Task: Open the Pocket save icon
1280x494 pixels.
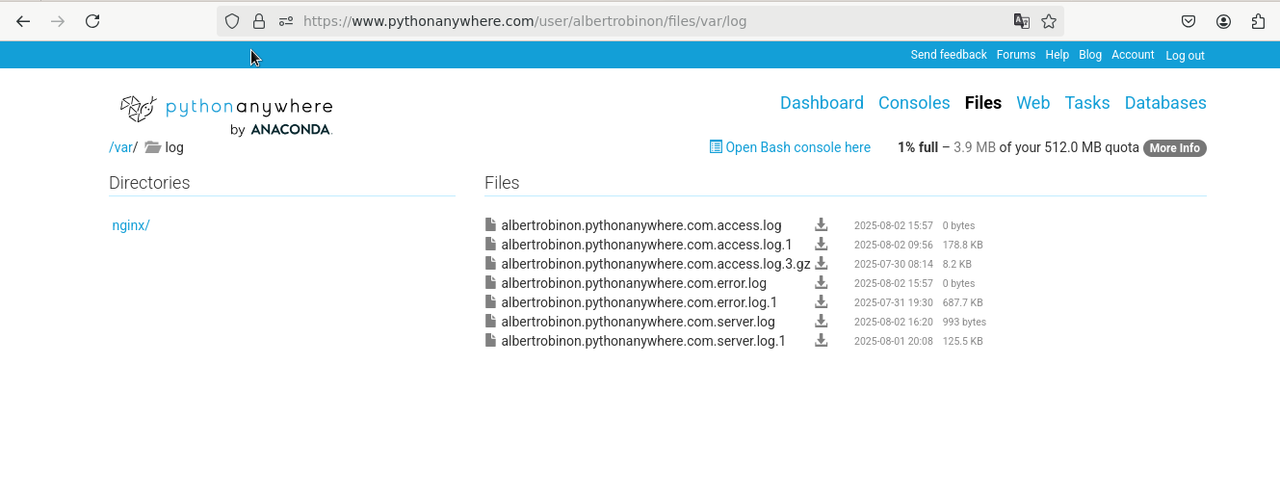Action: [1189, 21]
